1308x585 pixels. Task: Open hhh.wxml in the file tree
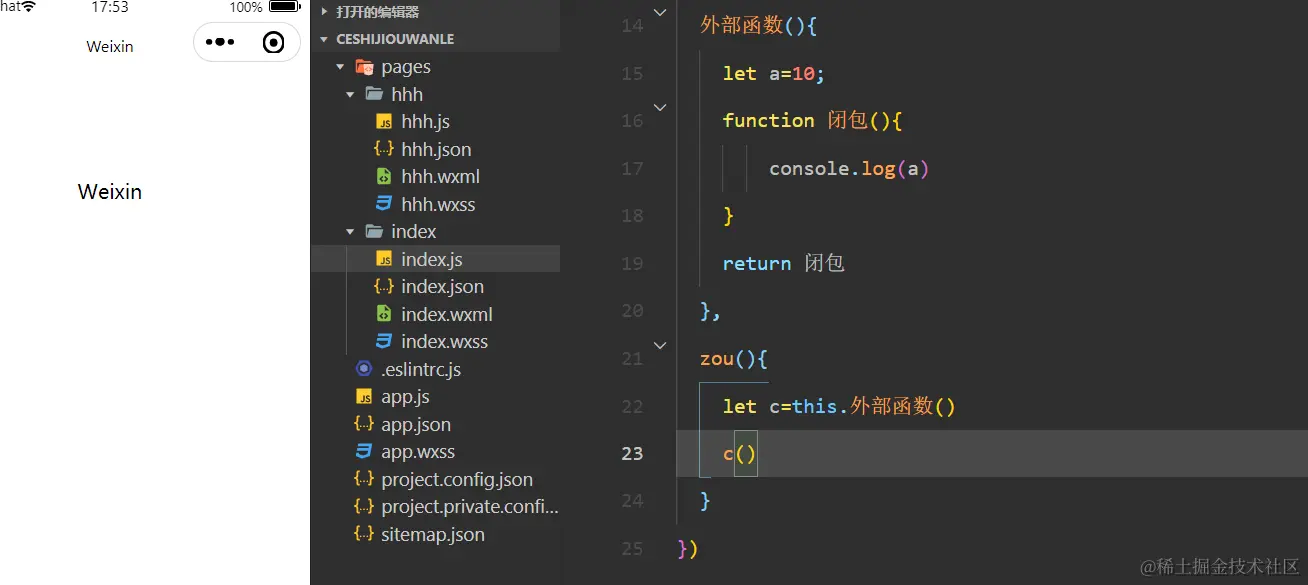click(440, 176)
